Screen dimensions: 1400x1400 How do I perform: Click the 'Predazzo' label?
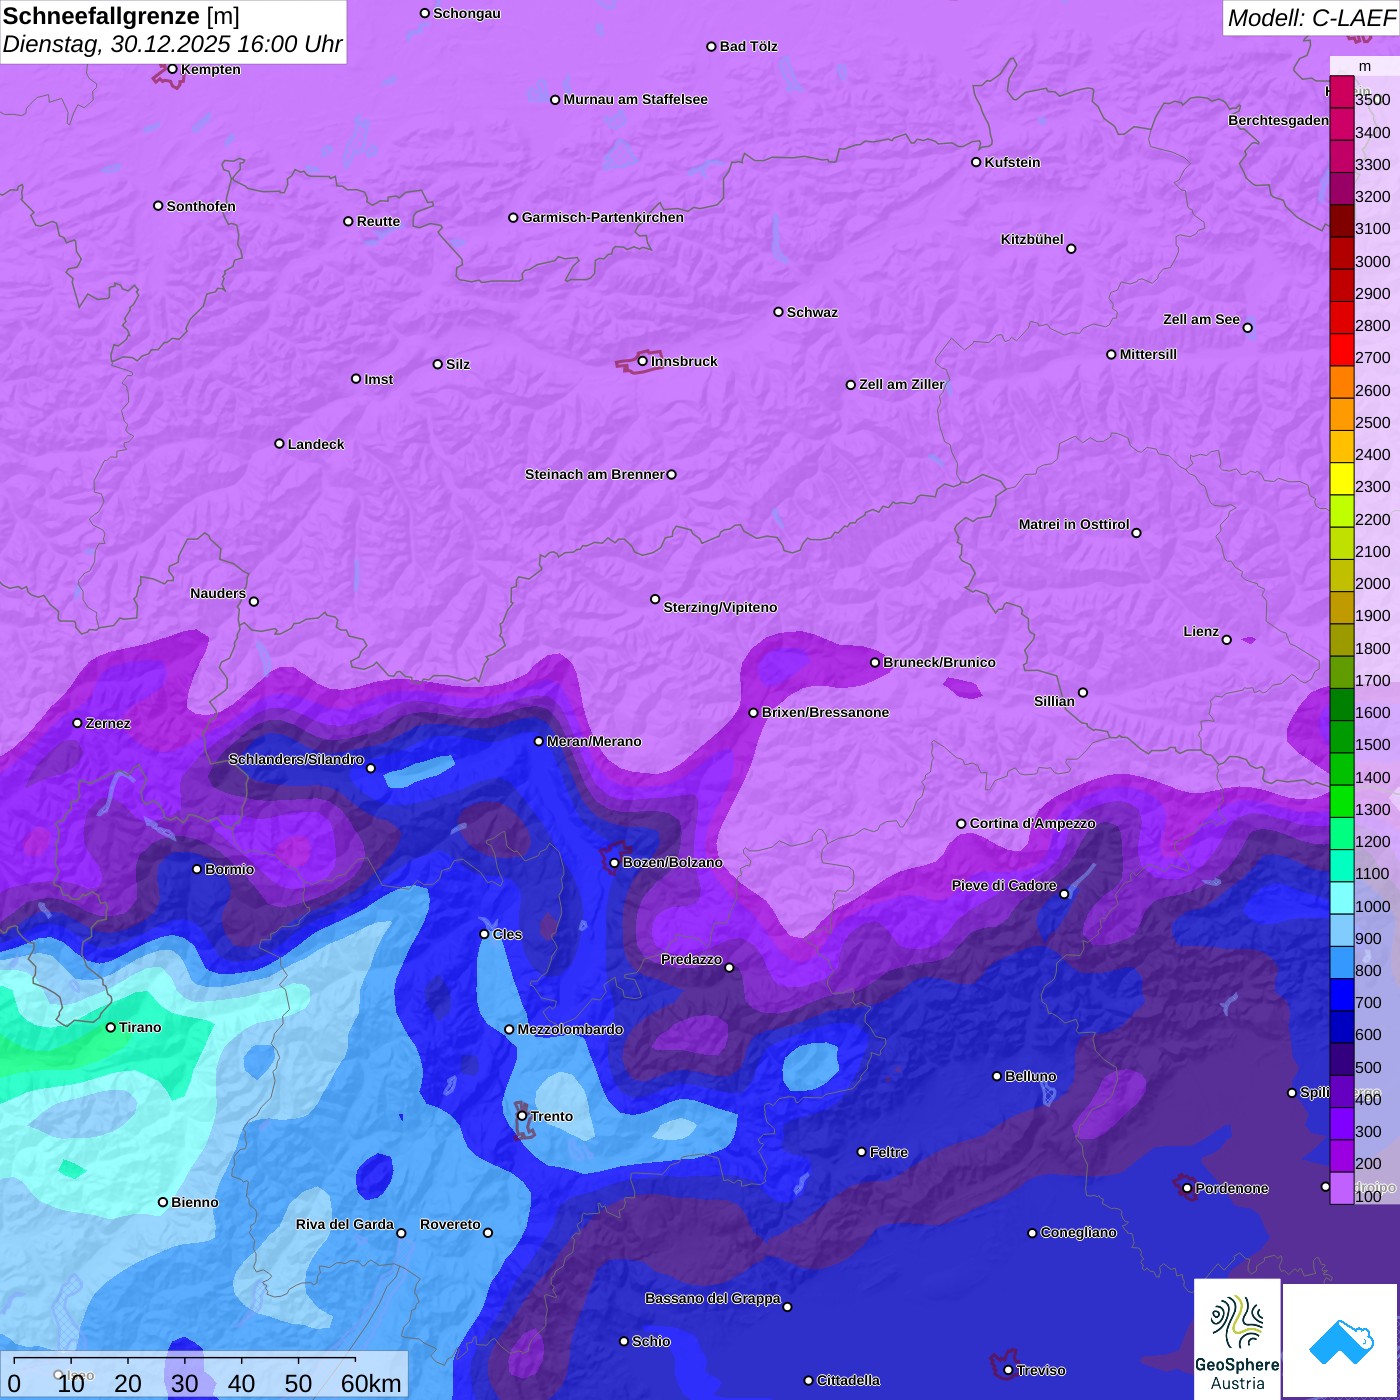[x=691, y=959]
